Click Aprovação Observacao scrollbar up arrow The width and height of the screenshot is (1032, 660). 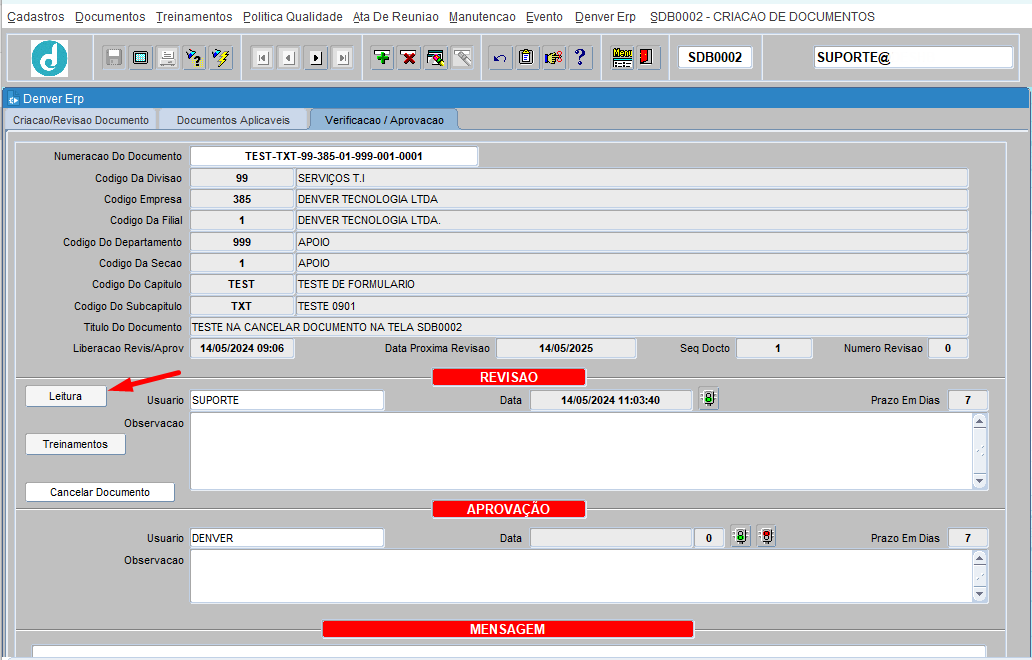[x=980, y=558]
